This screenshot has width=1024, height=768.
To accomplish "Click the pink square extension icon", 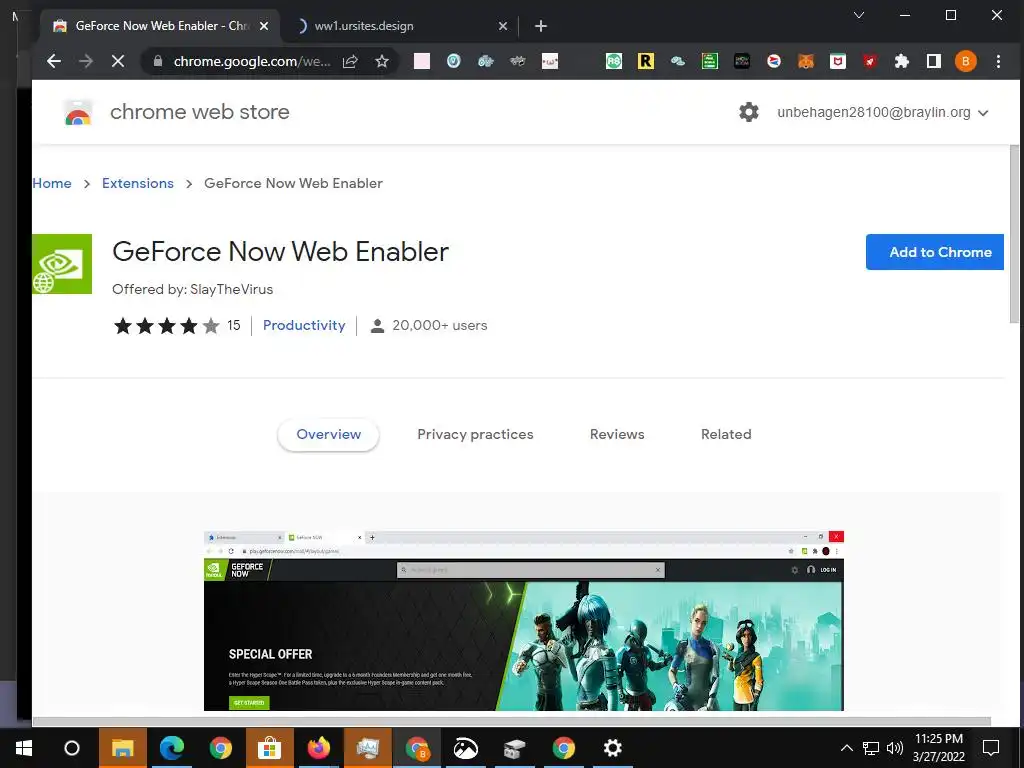I will click(x=422, y=61).
